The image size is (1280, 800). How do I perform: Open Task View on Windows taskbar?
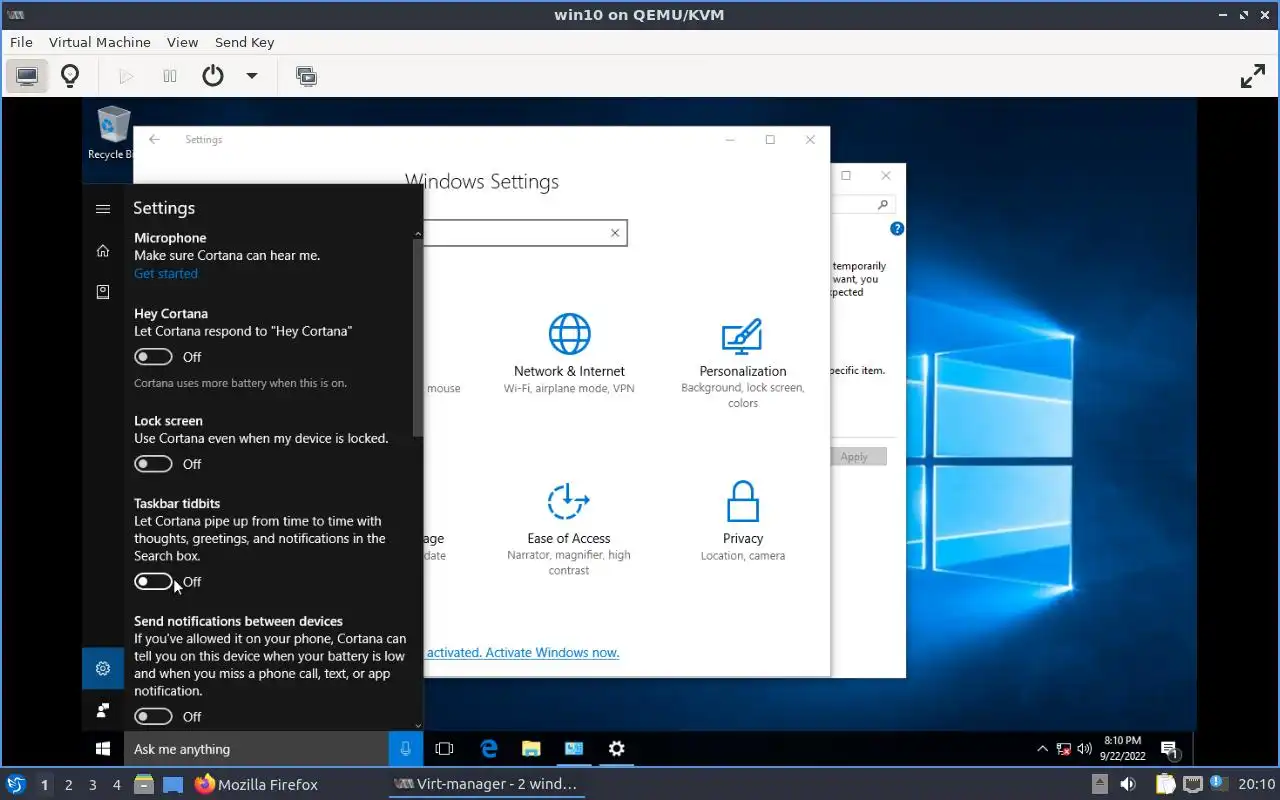(445, 749)
